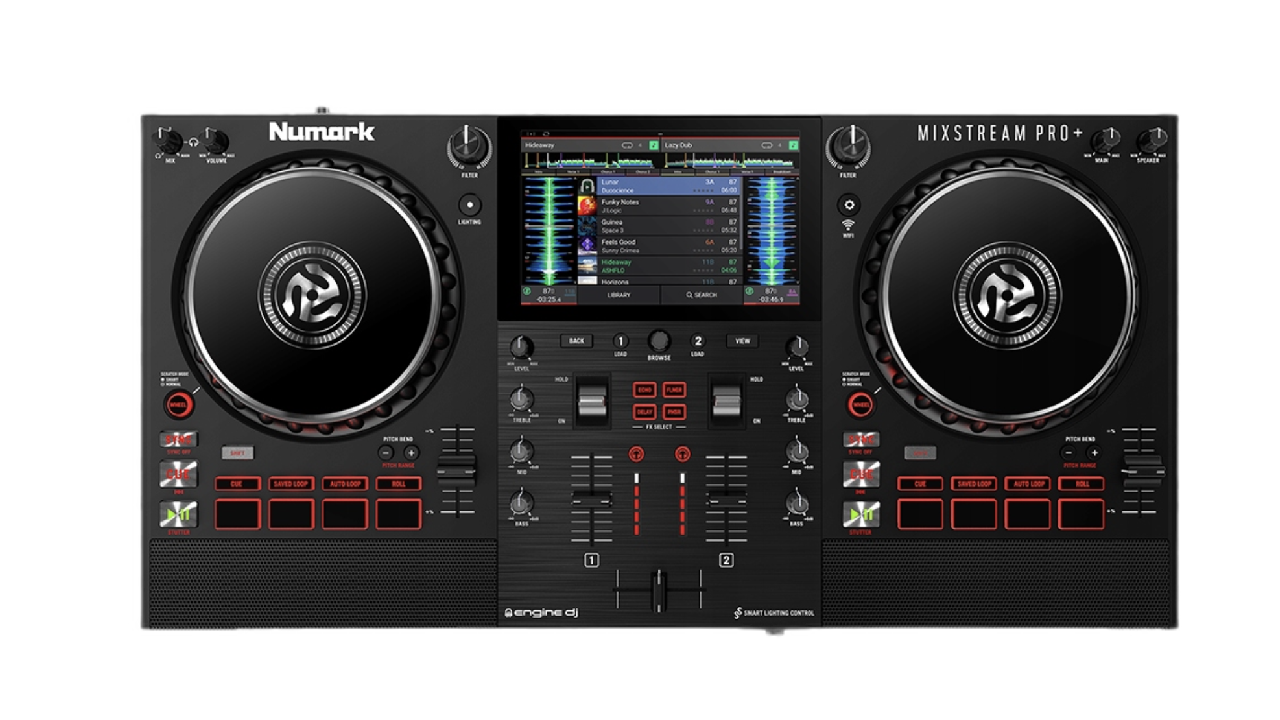Select the Feels Good track row
Screen dimensions: 1280x720
(660, 245)
